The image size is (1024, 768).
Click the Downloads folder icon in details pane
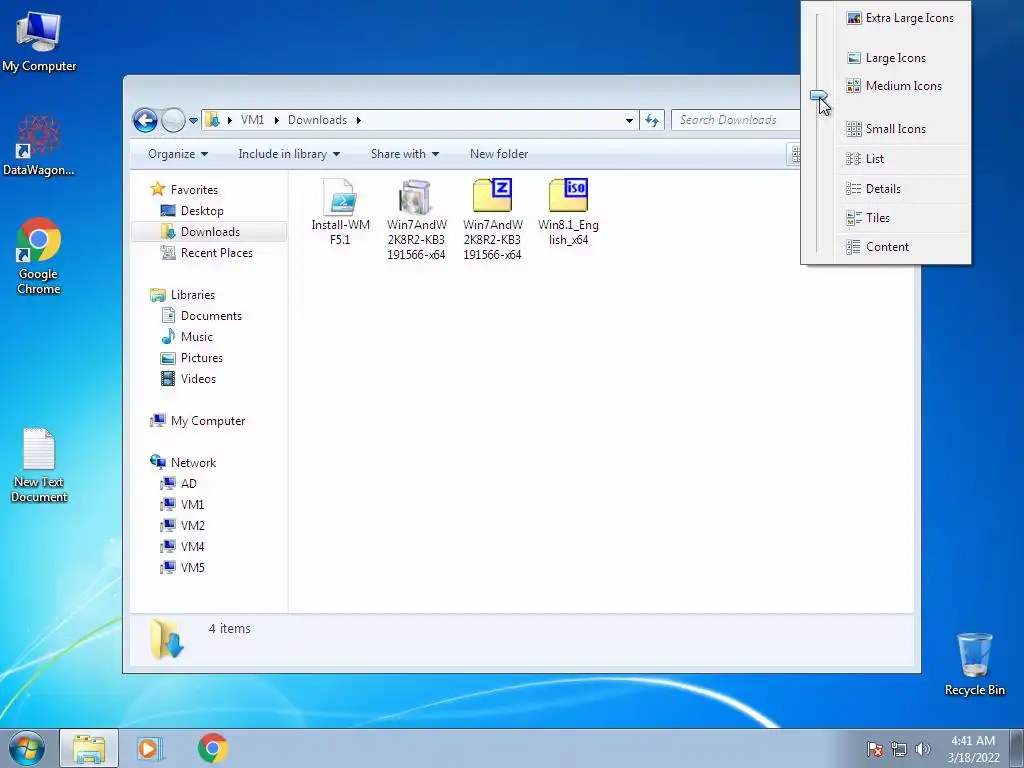point(167,639)
